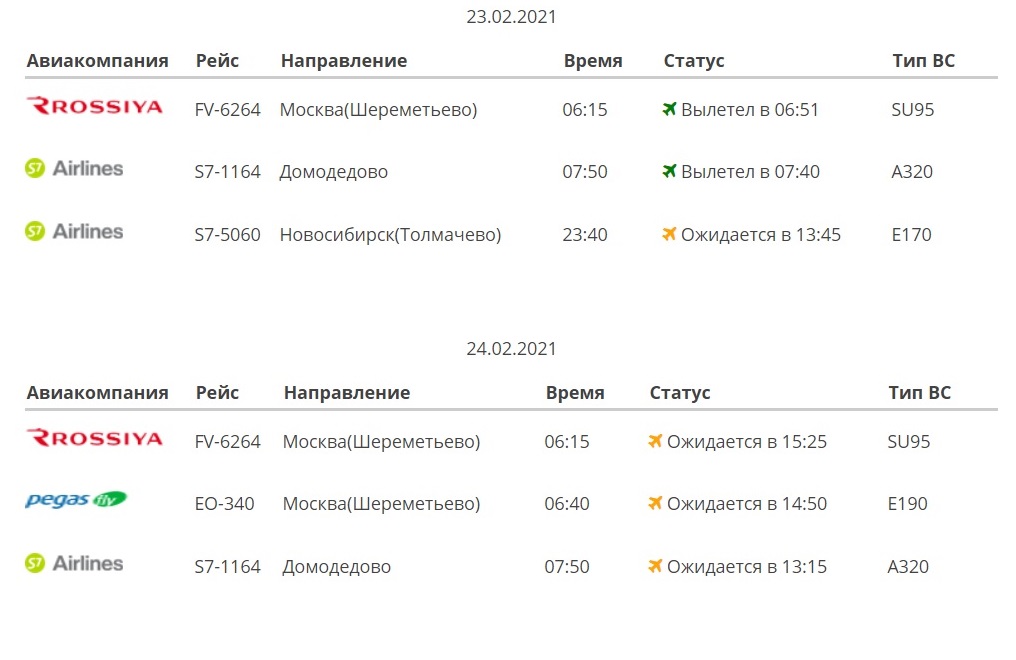Click Статус column header in first table
Image resolution: width=1016 pixels, height=660 pixels.
point(693,61)
